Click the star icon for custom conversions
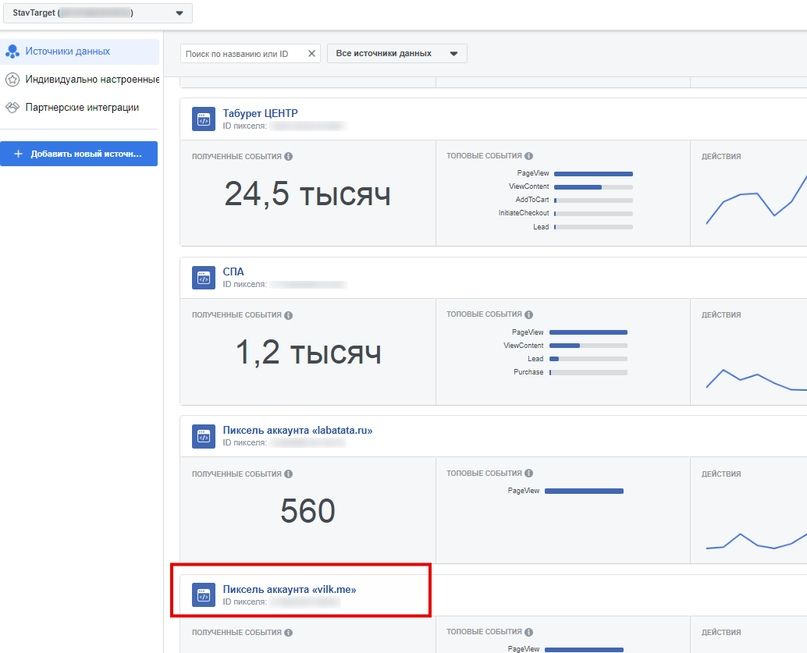The height and width of the screenshot is (653, 807). click(12, 79)
